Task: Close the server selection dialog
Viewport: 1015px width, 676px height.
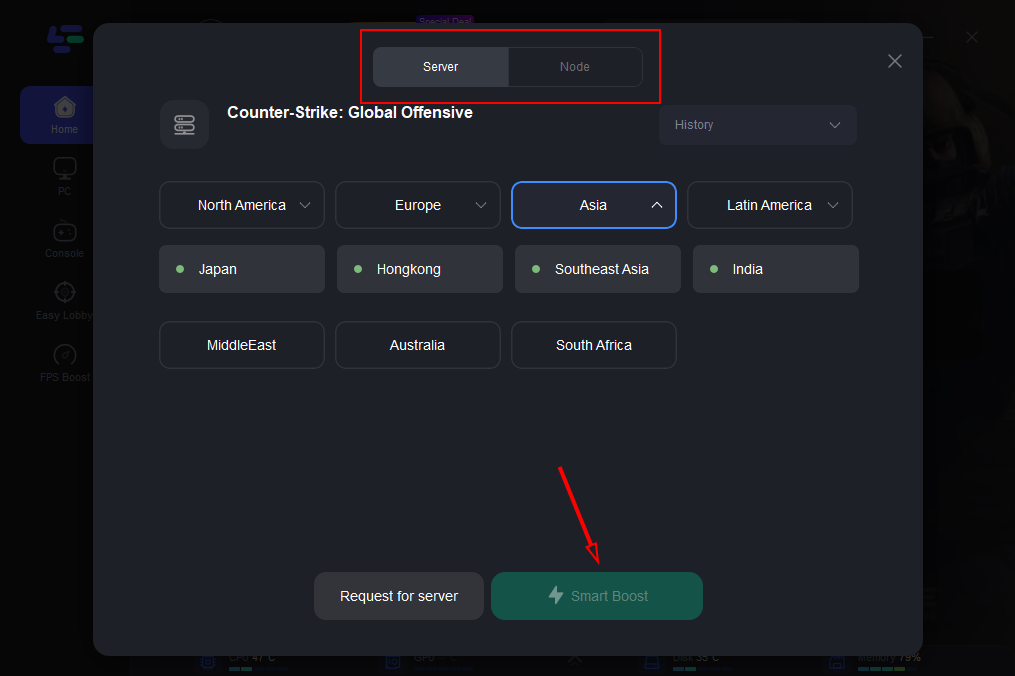Action: (x=894, y=61)
